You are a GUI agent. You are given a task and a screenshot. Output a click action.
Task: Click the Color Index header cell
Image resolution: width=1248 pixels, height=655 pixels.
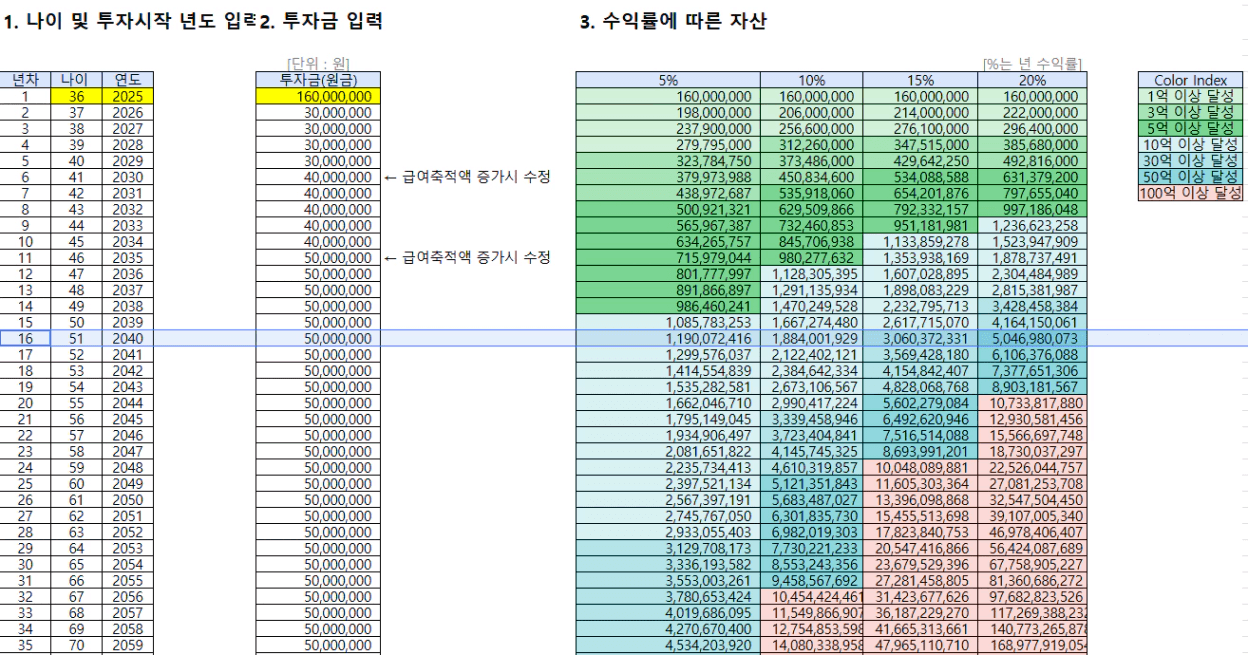pos(1192,81)
